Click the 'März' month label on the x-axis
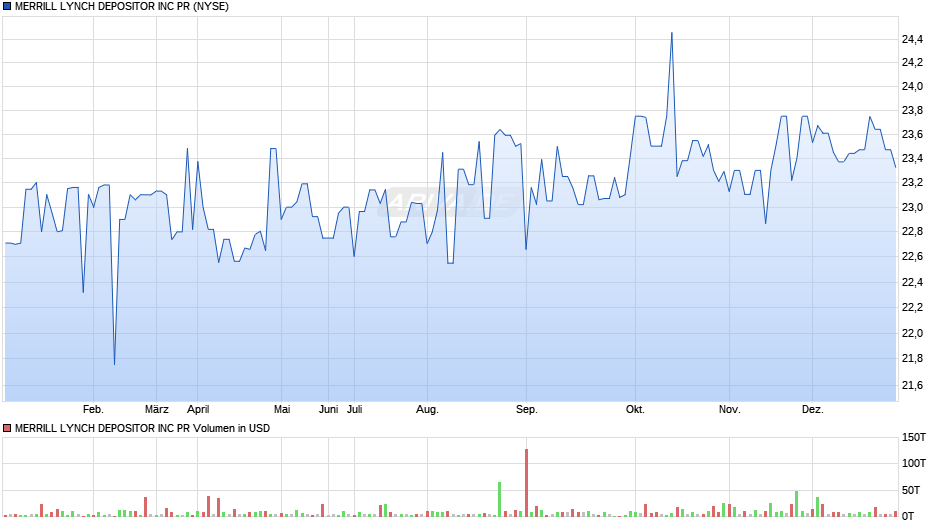This screenshot has height=526, width=940. pyautogui.click(x=156, y=410)
